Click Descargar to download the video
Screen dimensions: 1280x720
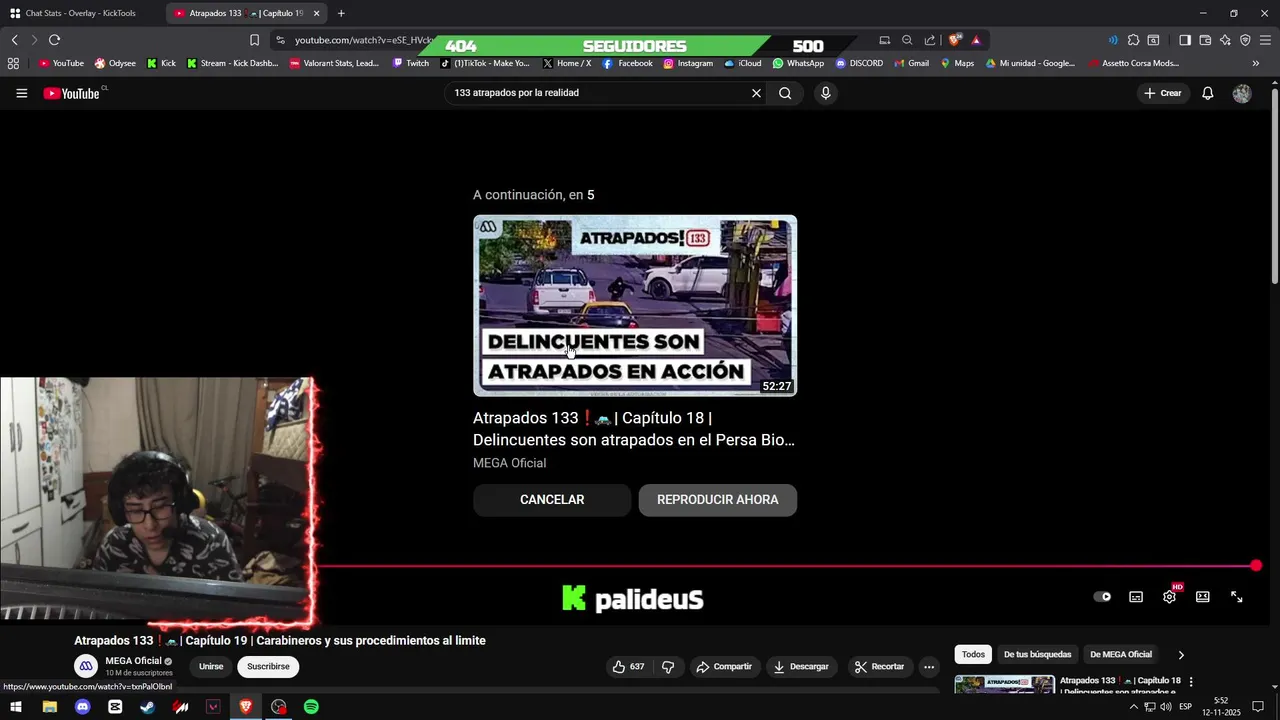click(x=800, y=667)
